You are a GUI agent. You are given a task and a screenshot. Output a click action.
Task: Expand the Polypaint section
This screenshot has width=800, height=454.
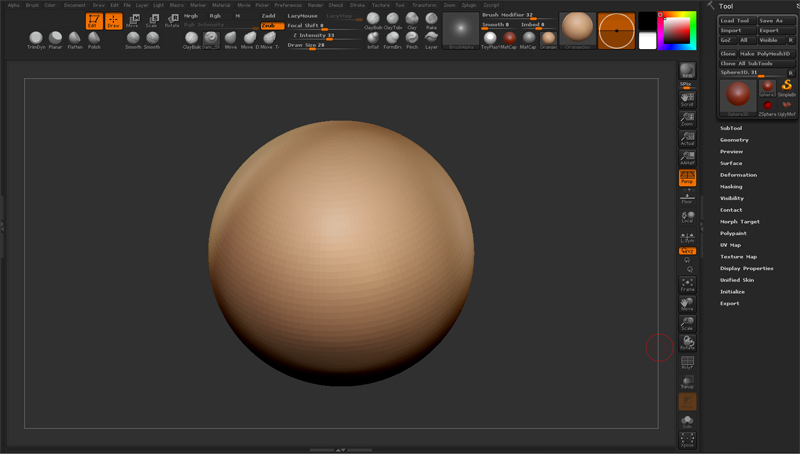pos(733,233)
